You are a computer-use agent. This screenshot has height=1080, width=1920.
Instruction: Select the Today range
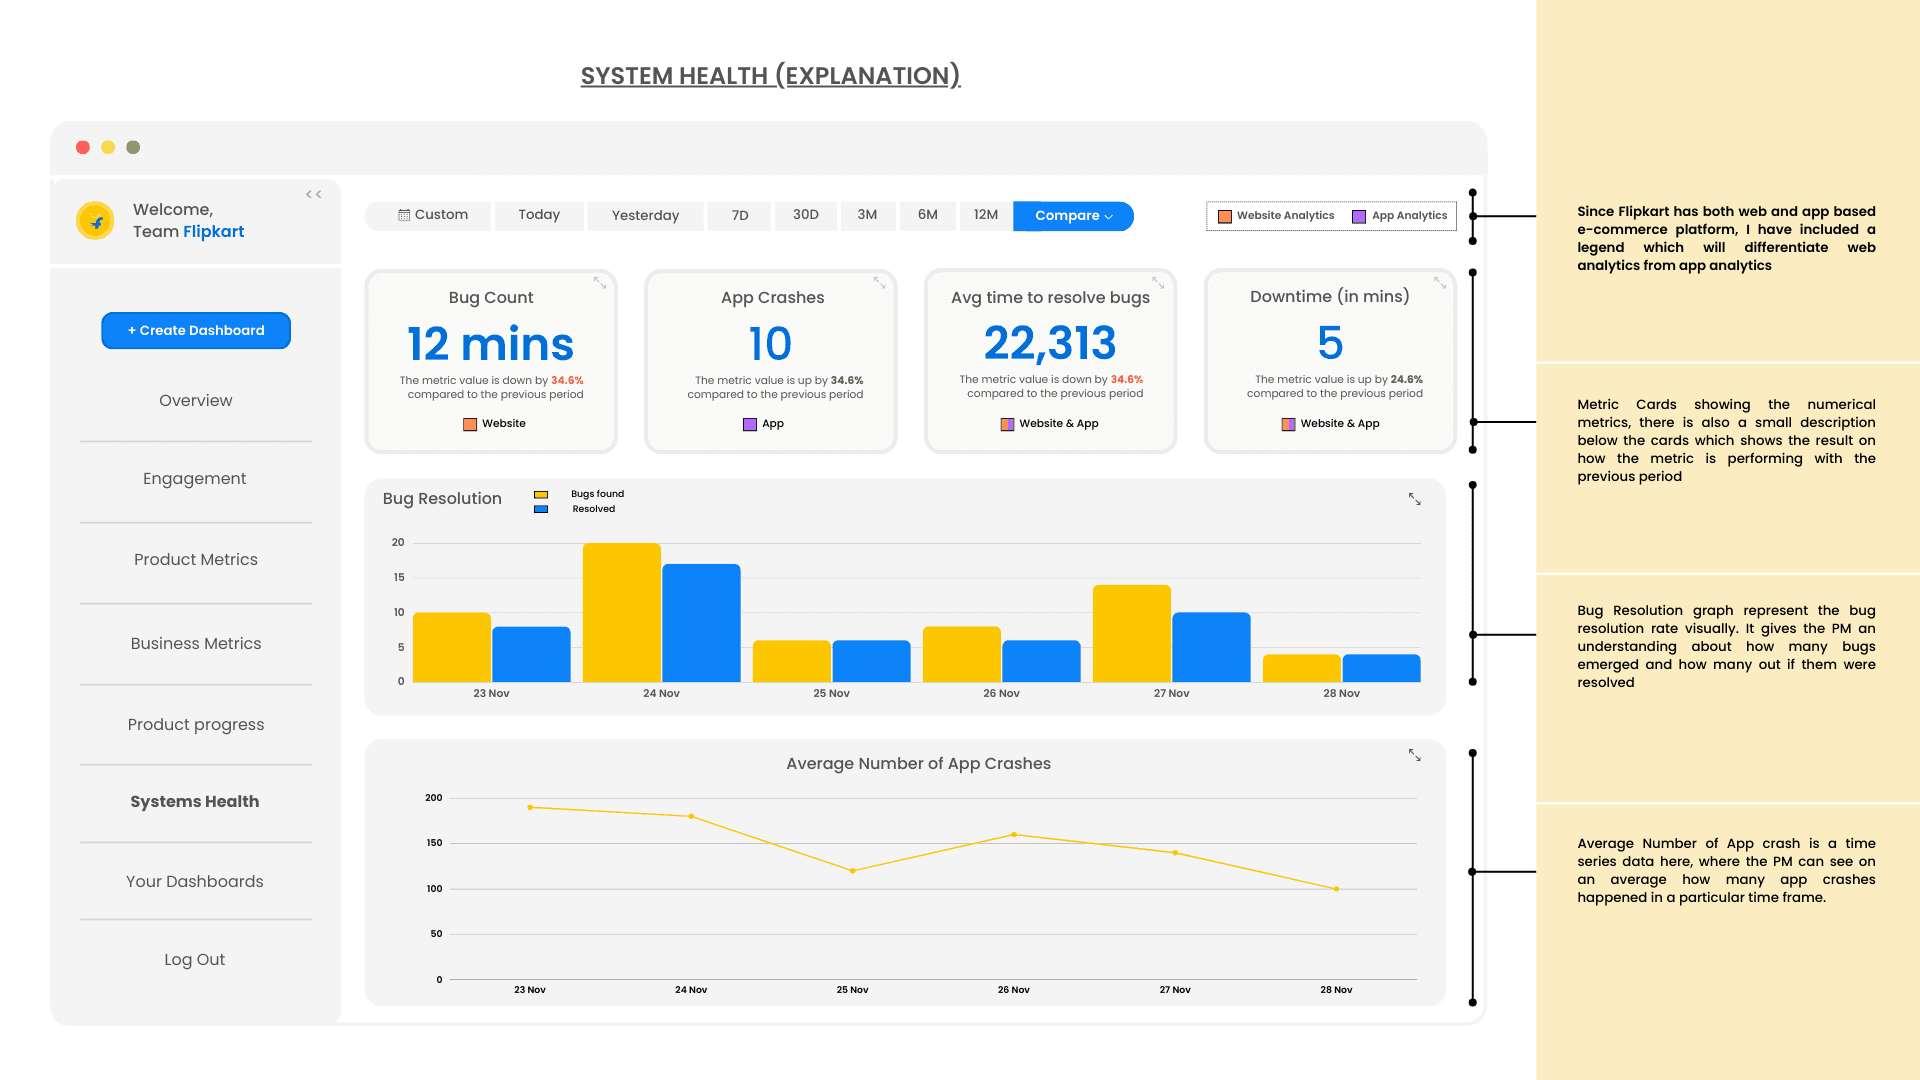pos(539,215)
